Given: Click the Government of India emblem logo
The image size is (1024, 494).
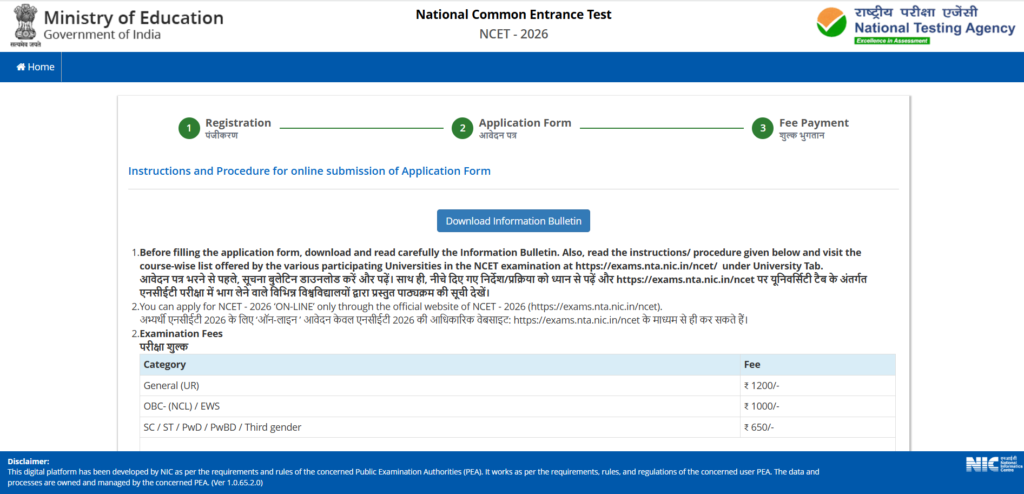Looking at the screenshot, I should pos(25,26).
